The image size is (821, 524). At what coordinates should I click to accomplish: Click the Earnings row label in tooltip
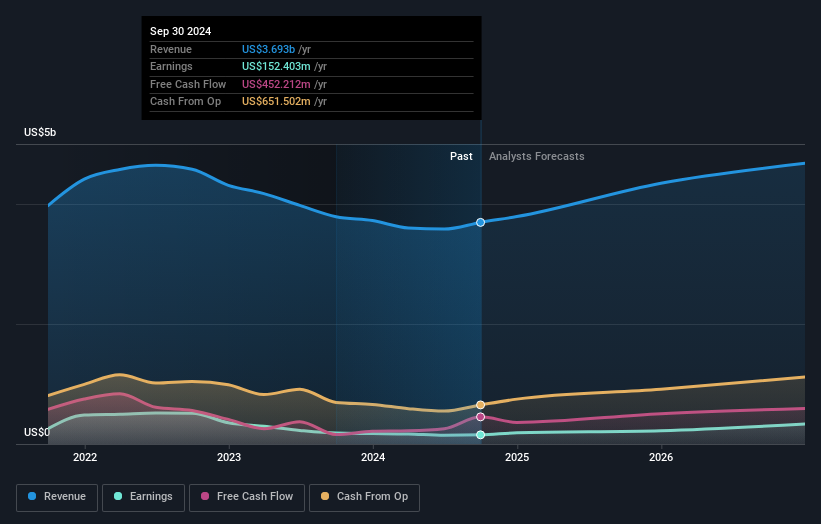[x=171, y=66]
